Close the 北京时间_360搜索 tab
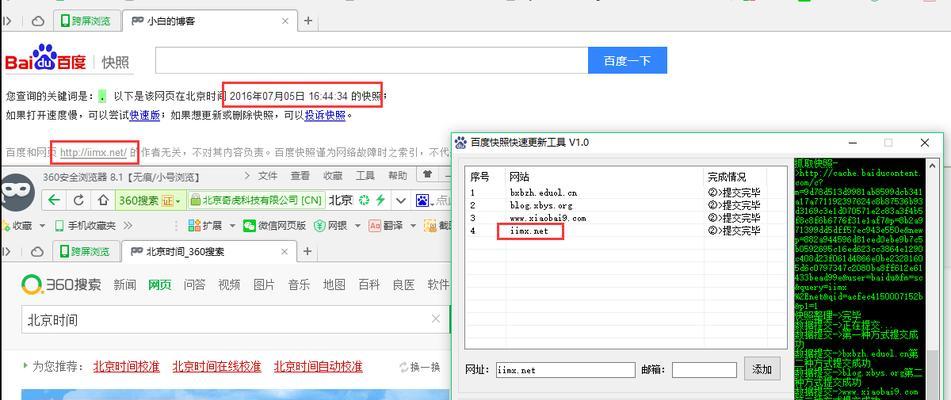This screenshot has height=400, width=951. [x=285, y=251]
